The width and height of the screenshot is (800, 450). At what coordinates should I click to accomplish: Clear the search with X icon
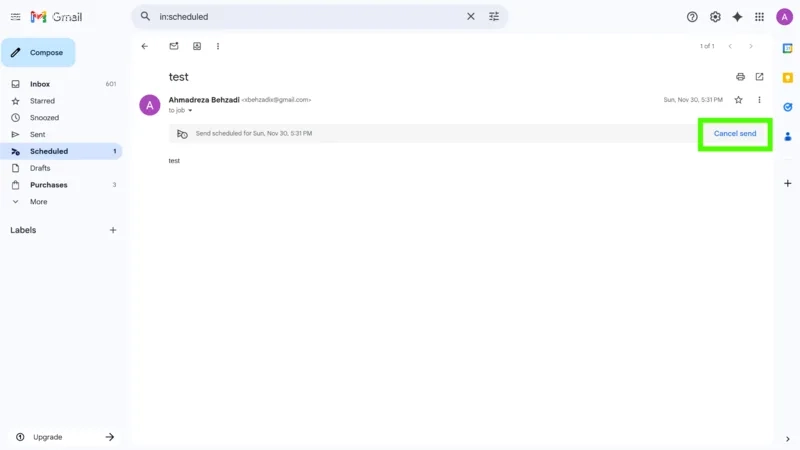click(x=471, y=17)
